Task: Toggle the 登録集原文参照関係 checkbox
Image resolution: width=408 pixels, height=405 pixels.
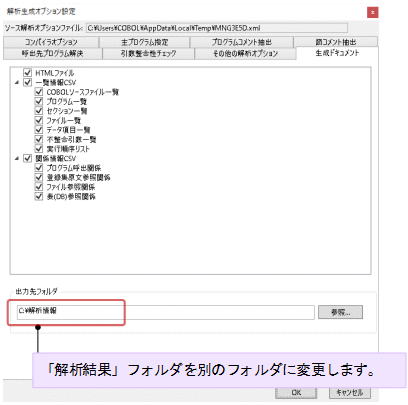Action: (39, 177)
